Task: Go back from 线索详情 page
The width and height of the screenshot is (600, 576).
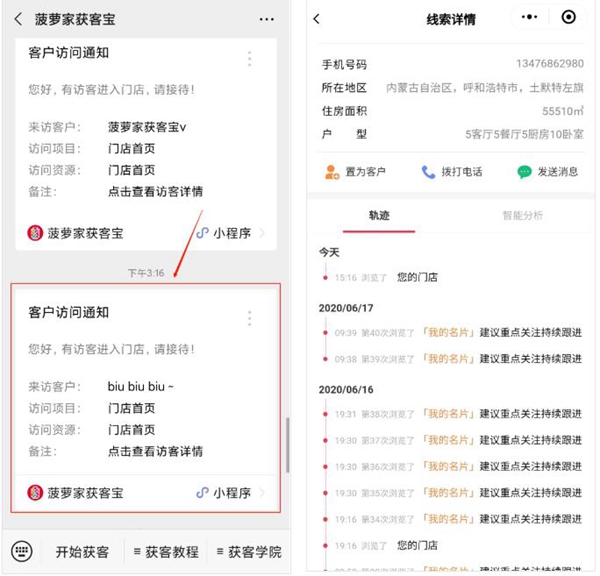Action: 316,19
